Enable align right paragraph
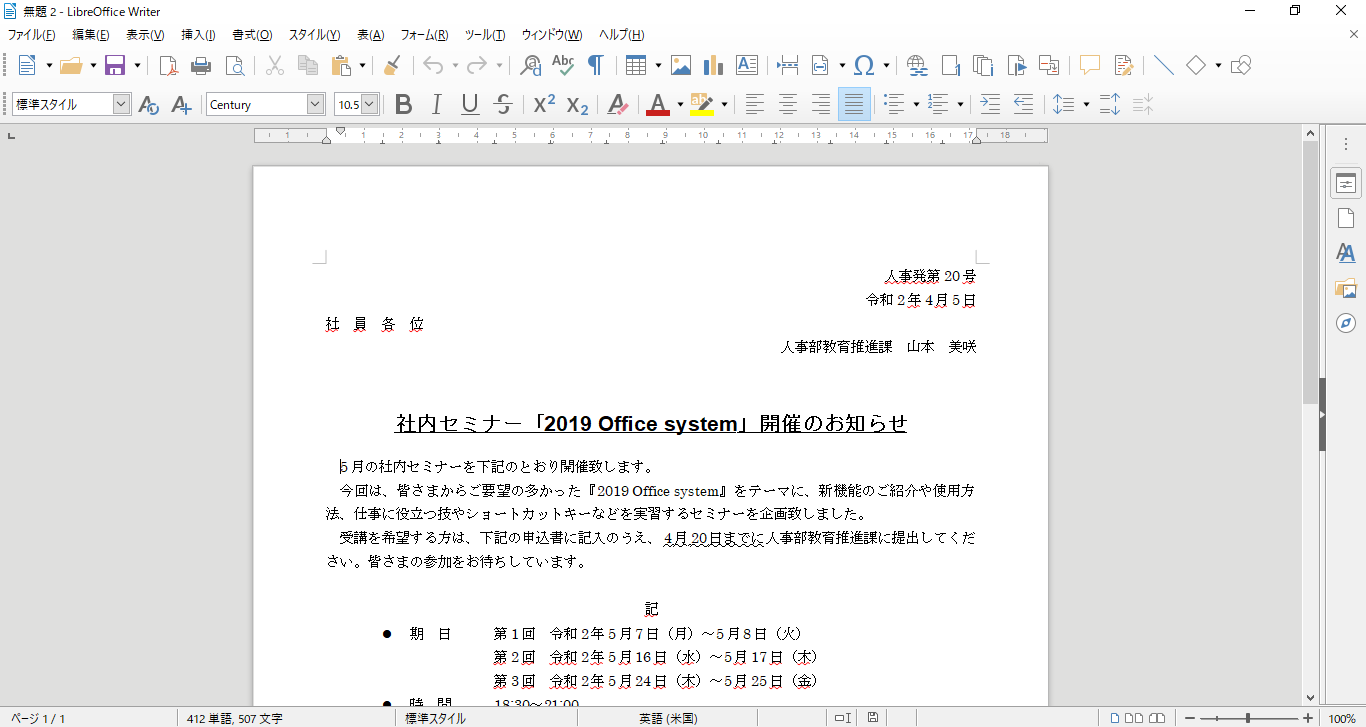 pyautogui.click(x=821, y=104)
